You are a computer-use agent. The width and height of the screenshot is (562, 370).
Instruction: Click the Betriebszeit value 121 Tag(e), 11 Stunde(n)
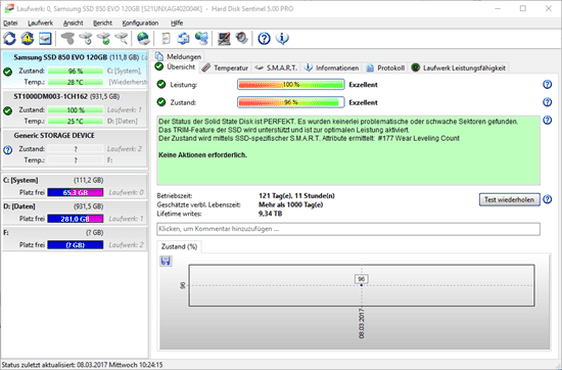point(296,196)
